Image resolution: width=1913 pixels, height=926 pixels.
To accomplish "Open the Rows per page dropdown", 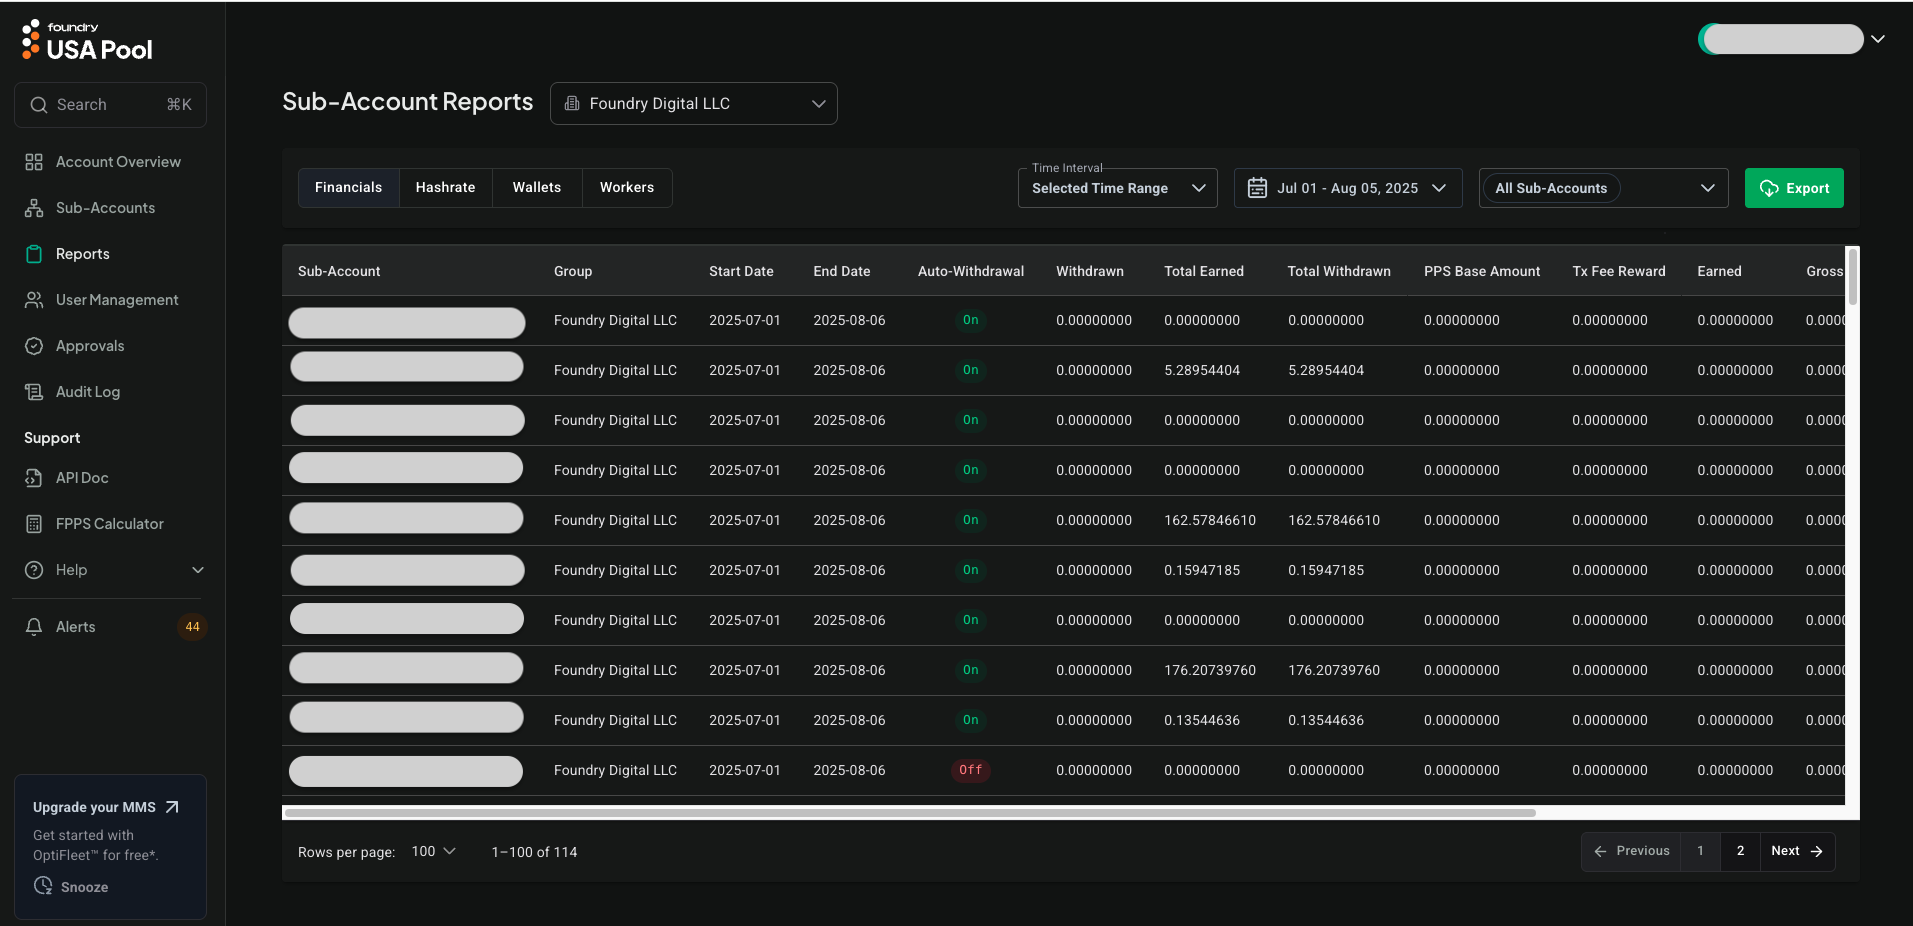I will click(433, 852).
